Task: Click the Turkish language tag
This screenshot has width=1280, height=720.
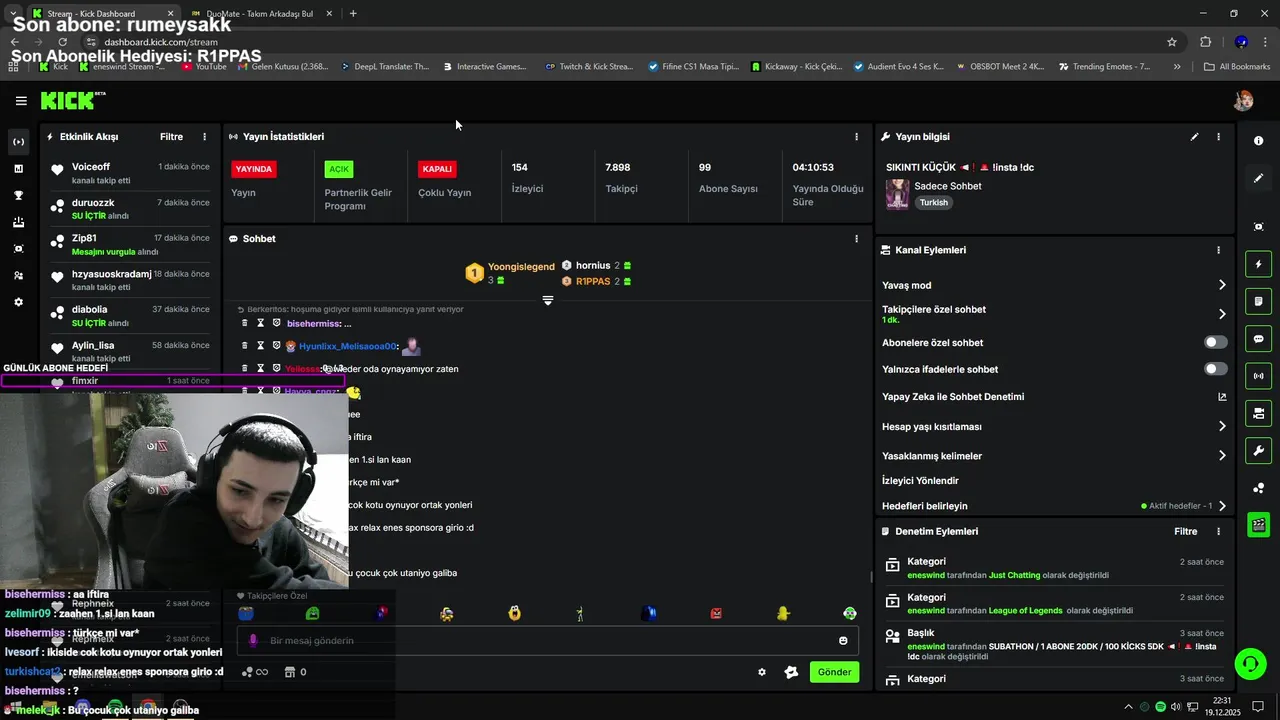Action: 933,202
